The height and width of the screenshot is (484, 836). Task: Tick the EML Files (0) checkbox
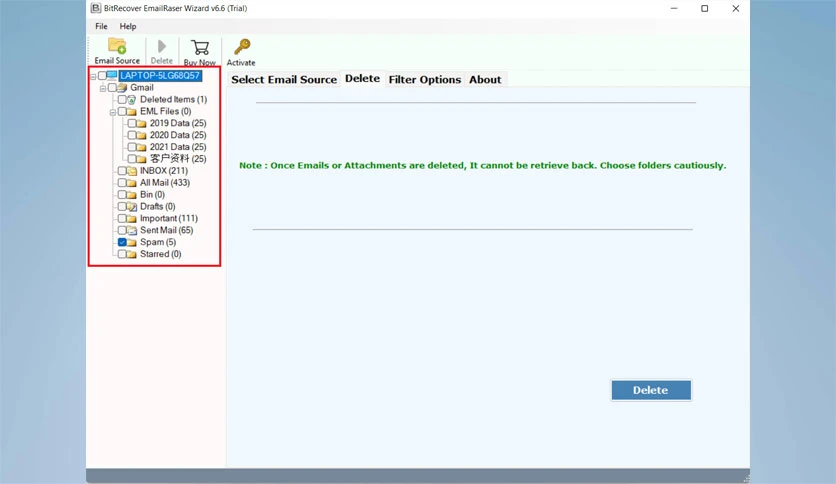tap(122, 111)
